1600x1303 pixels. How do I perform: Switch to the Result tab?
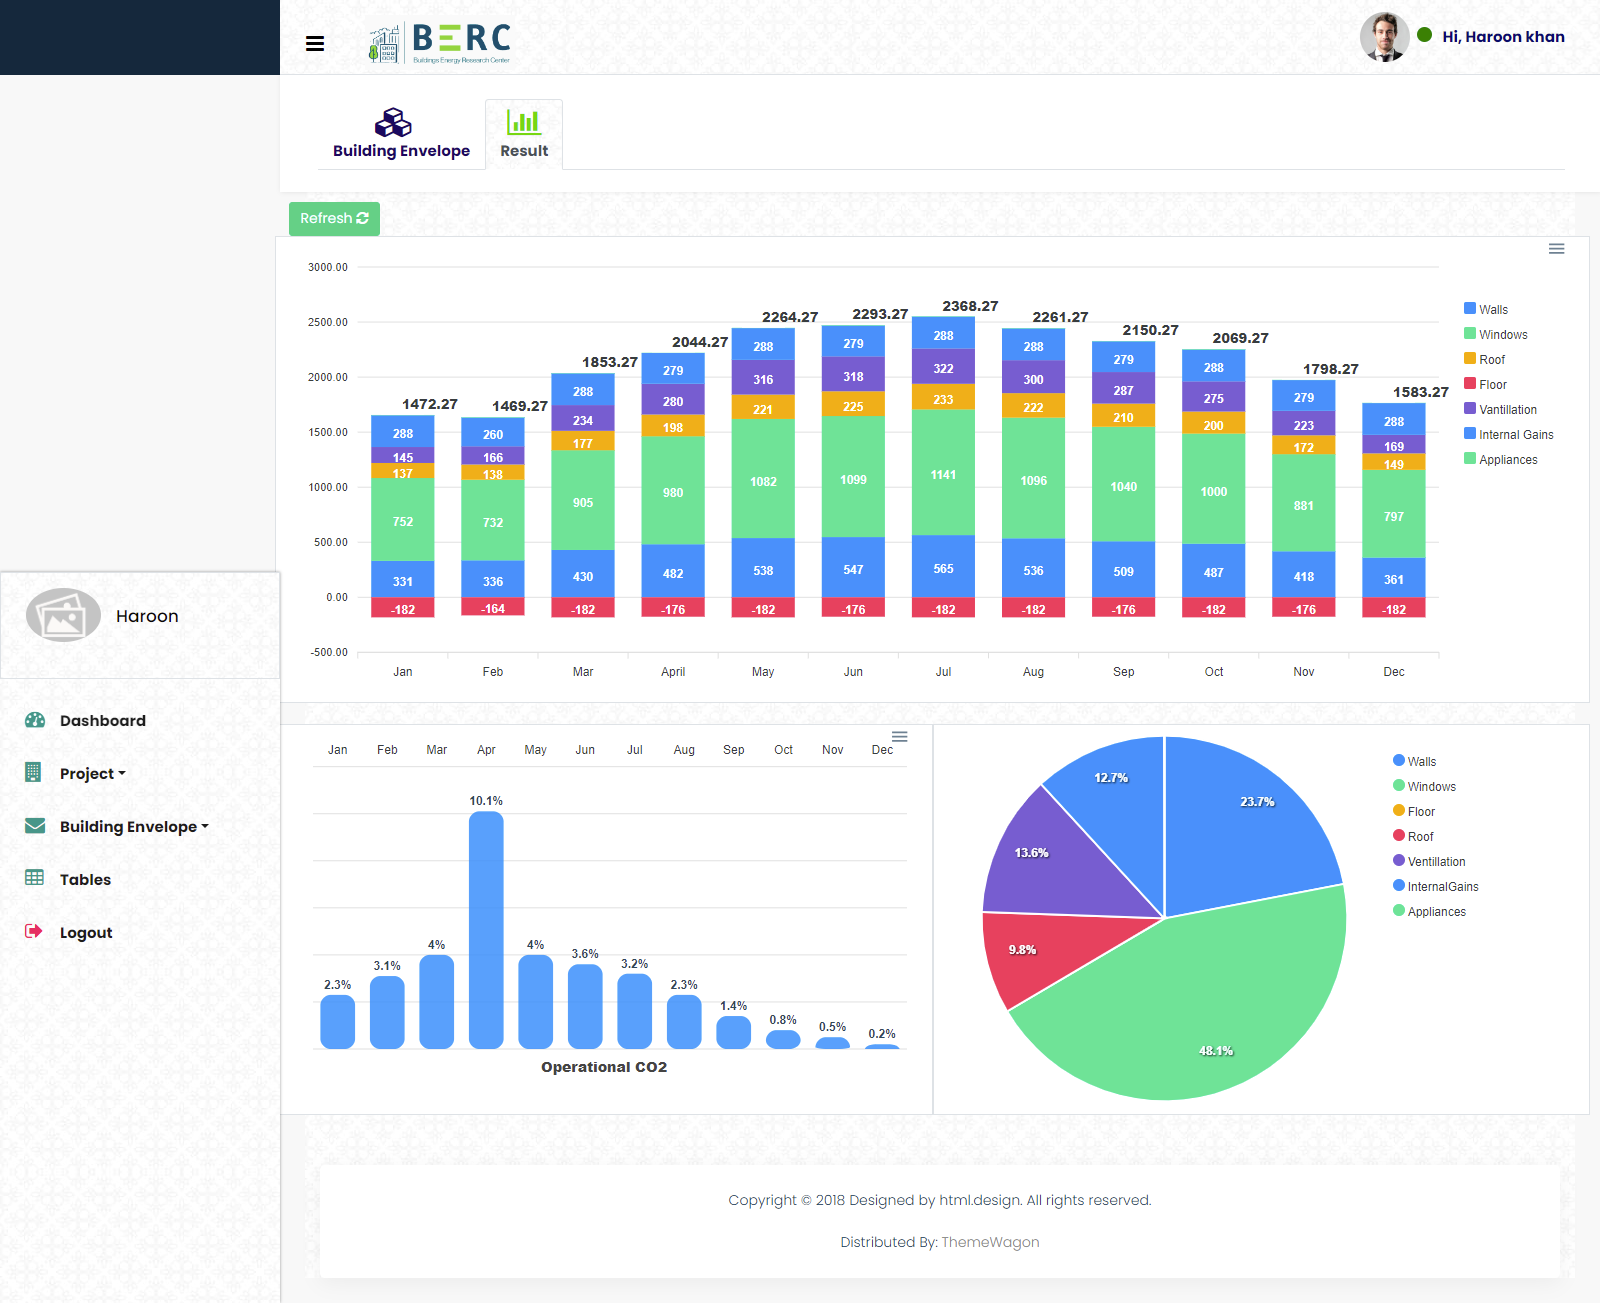[x=524, y=134]
